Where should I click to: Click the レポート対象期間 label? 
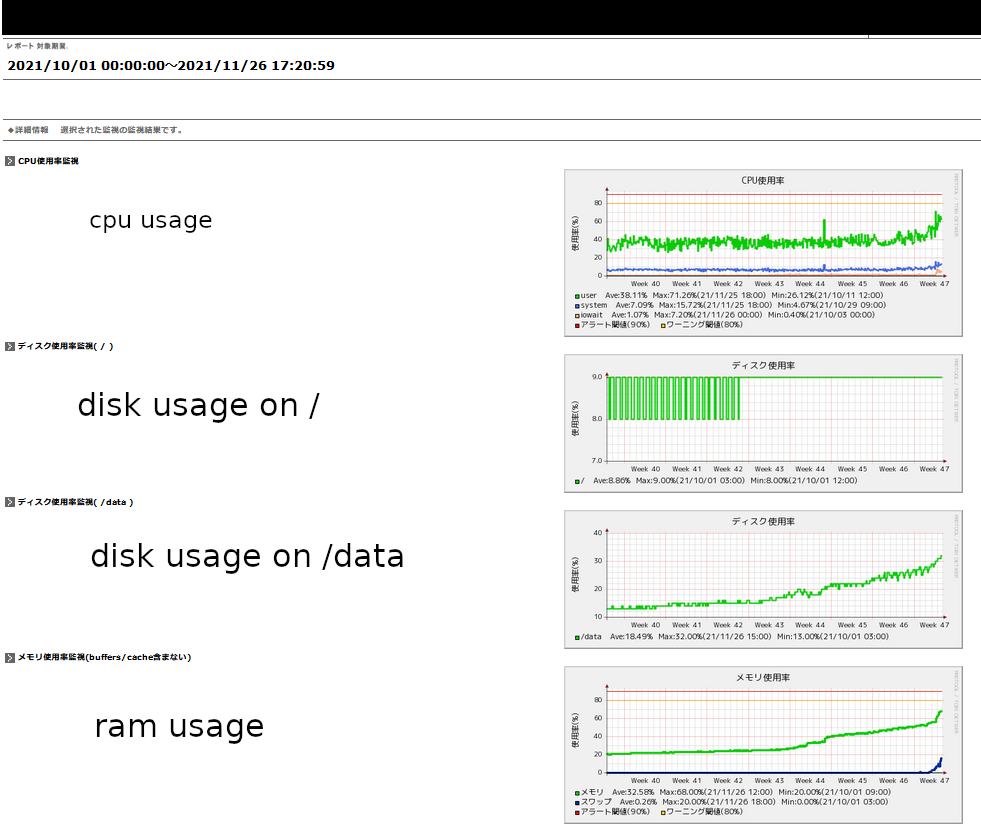[37, 46]
